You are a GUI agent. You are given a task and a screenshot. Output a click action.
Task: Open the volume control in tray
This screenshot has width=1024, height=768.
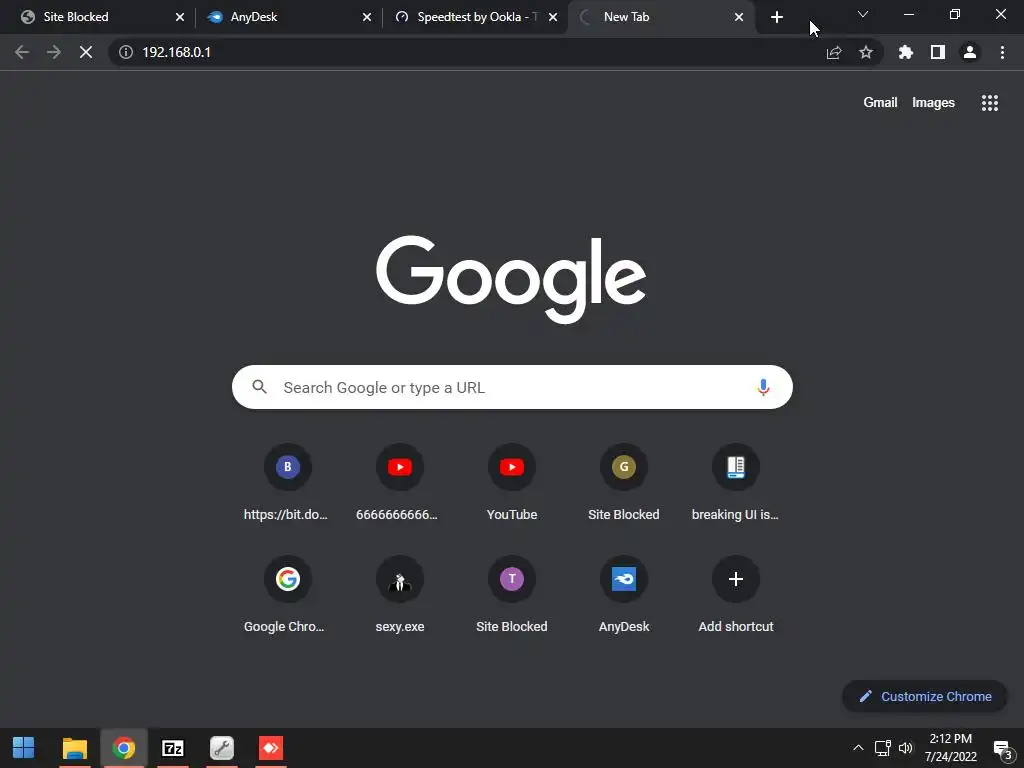(906, 748)
